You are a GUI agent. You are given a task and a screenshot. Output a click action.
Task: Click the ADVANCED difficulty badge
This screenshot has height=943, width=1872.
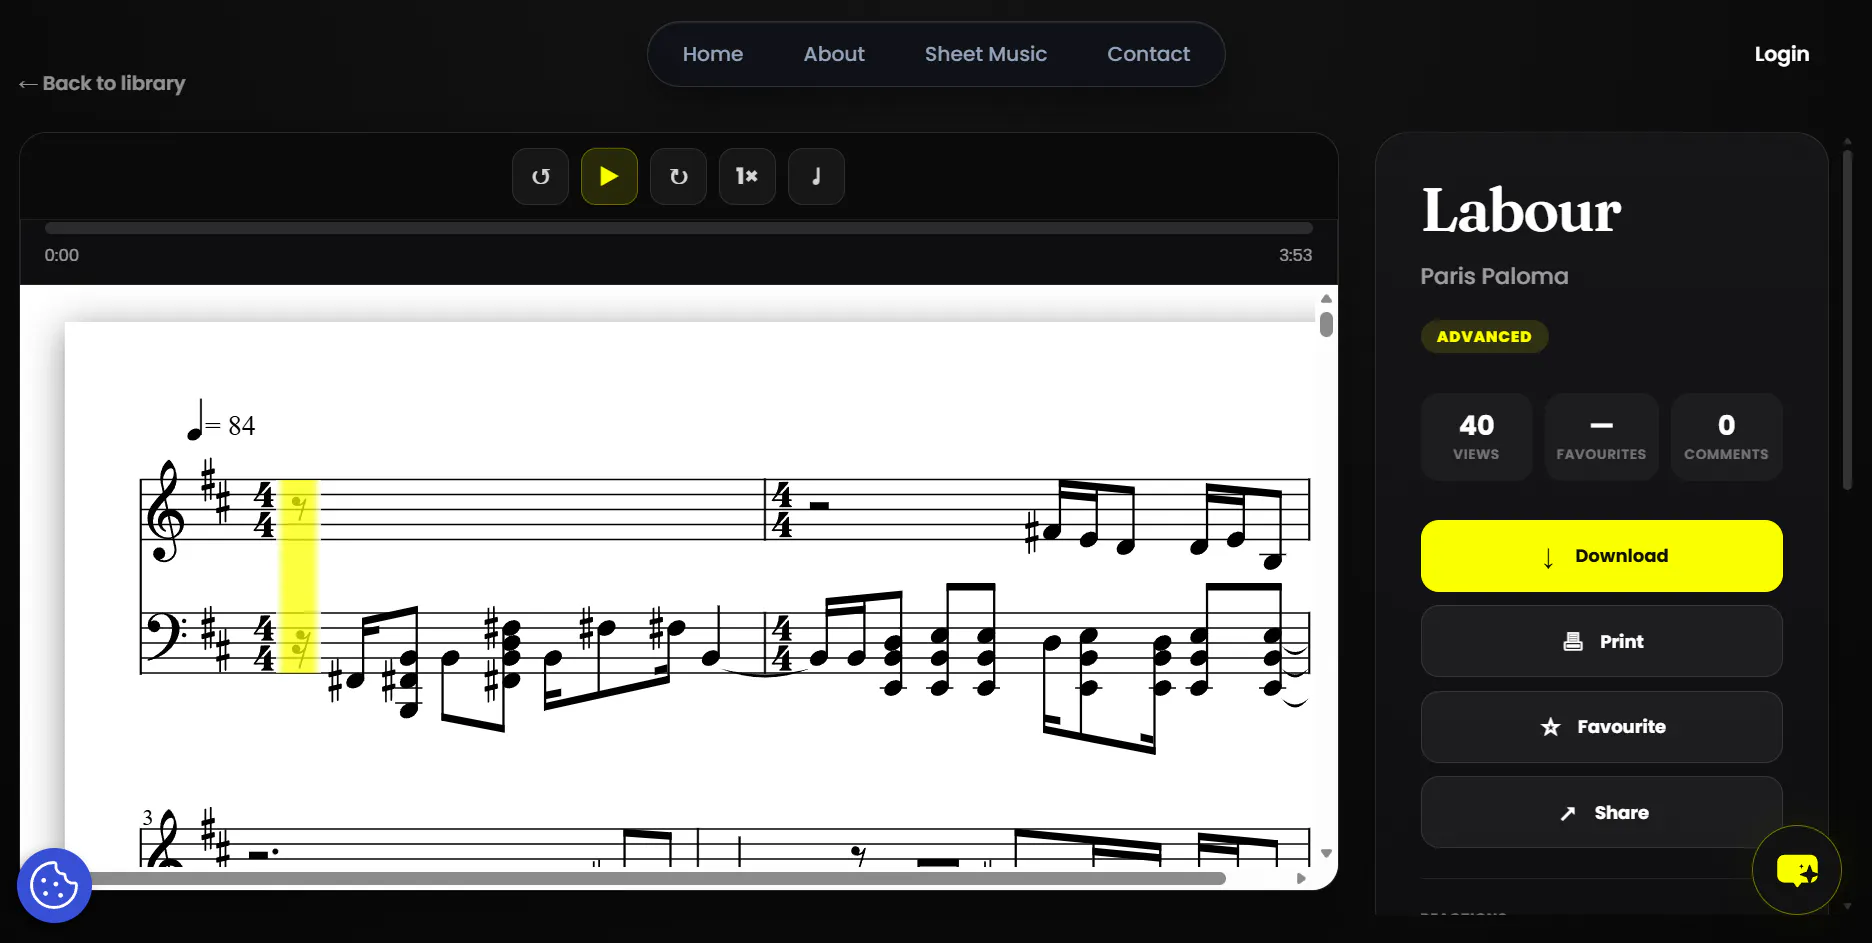pos(1484,337)
